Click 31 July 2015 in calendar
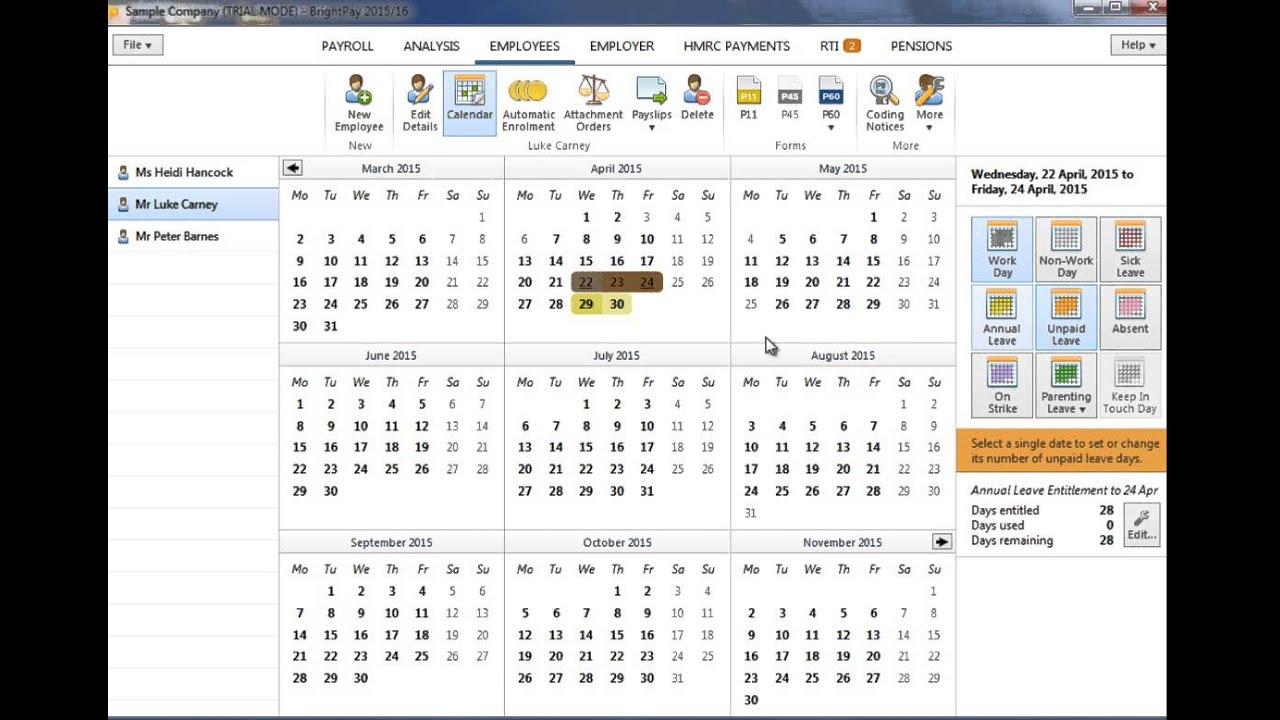Viewport: 1280px width, 720px height. tap(647, 491)
